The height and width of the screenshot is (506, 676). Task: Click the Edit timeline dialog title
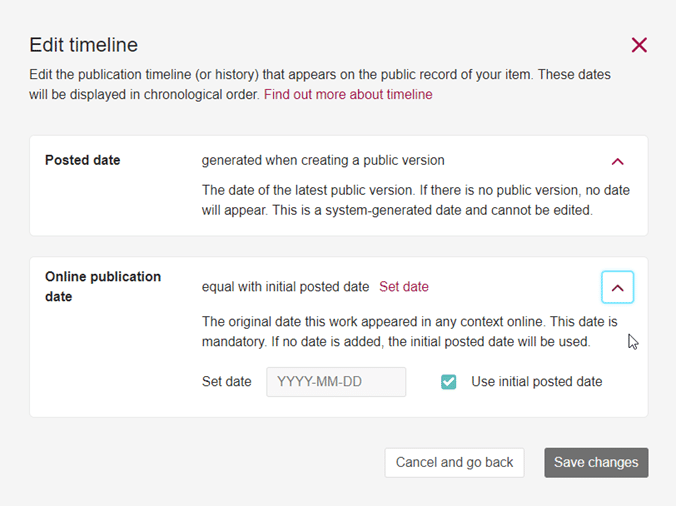click(x=84, y=45)
